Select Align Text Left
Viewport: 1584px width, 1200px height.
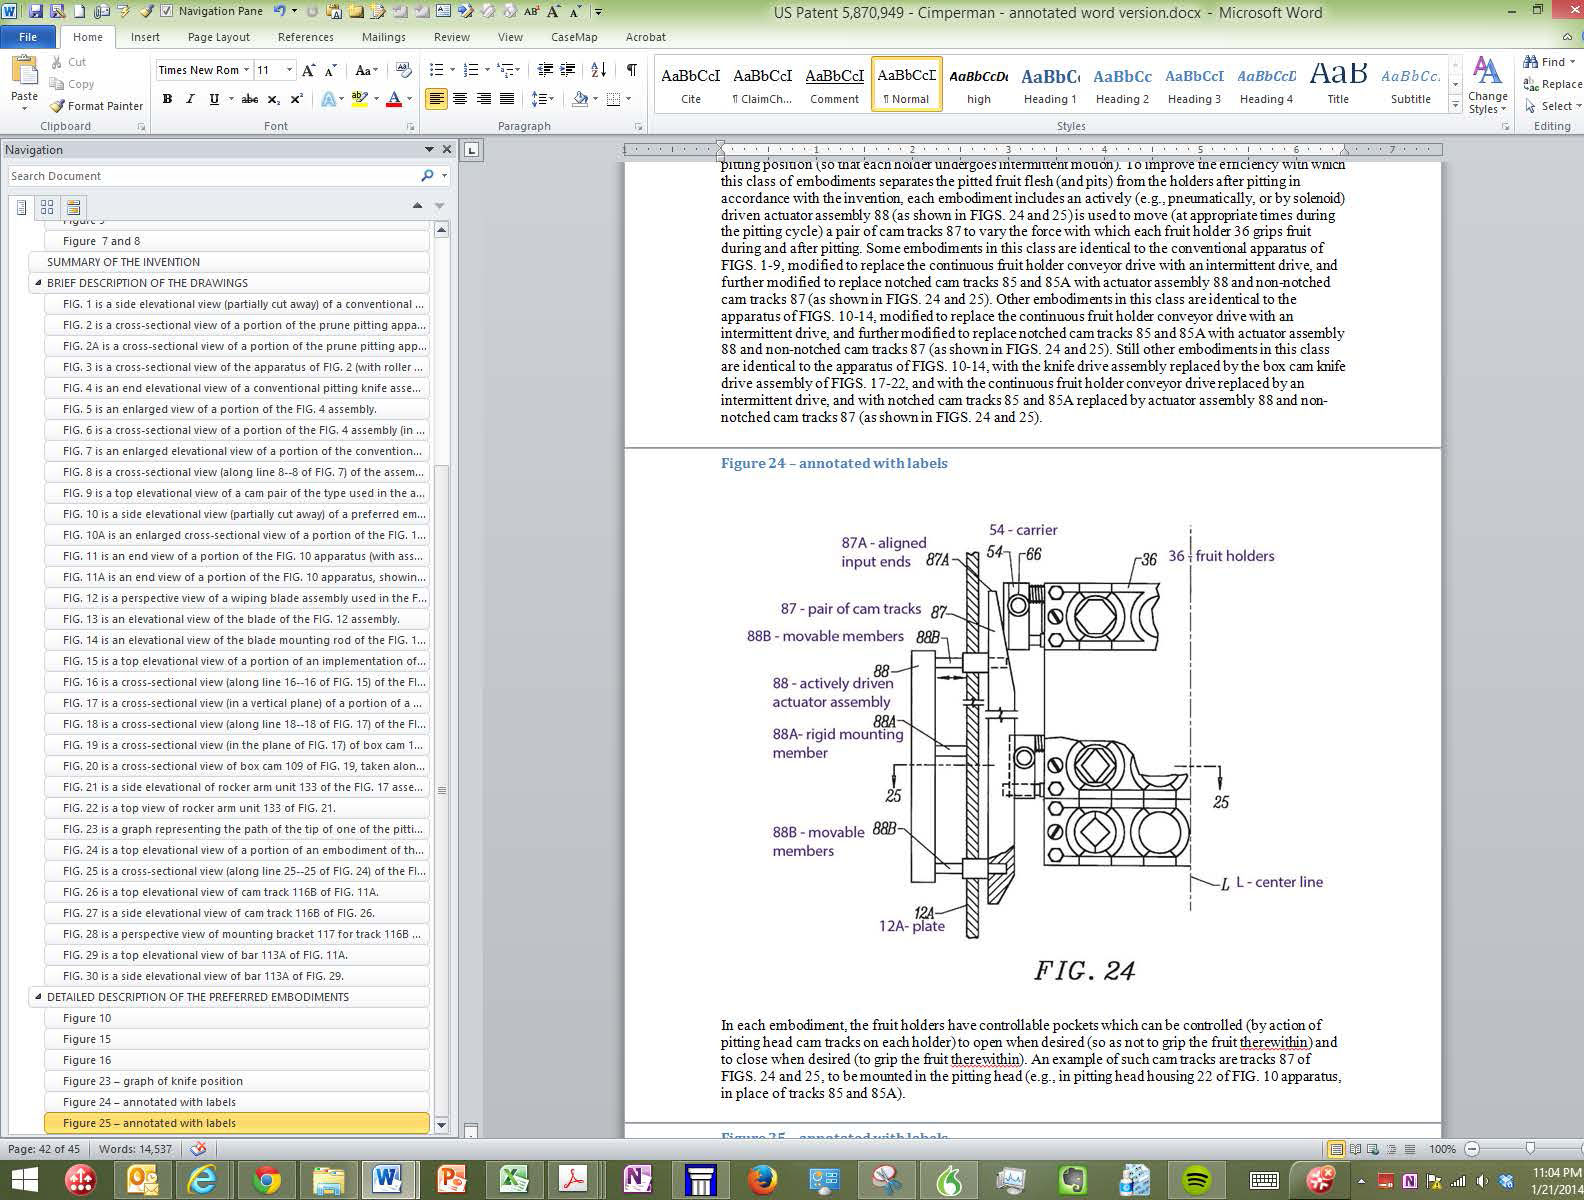[436, 99]
